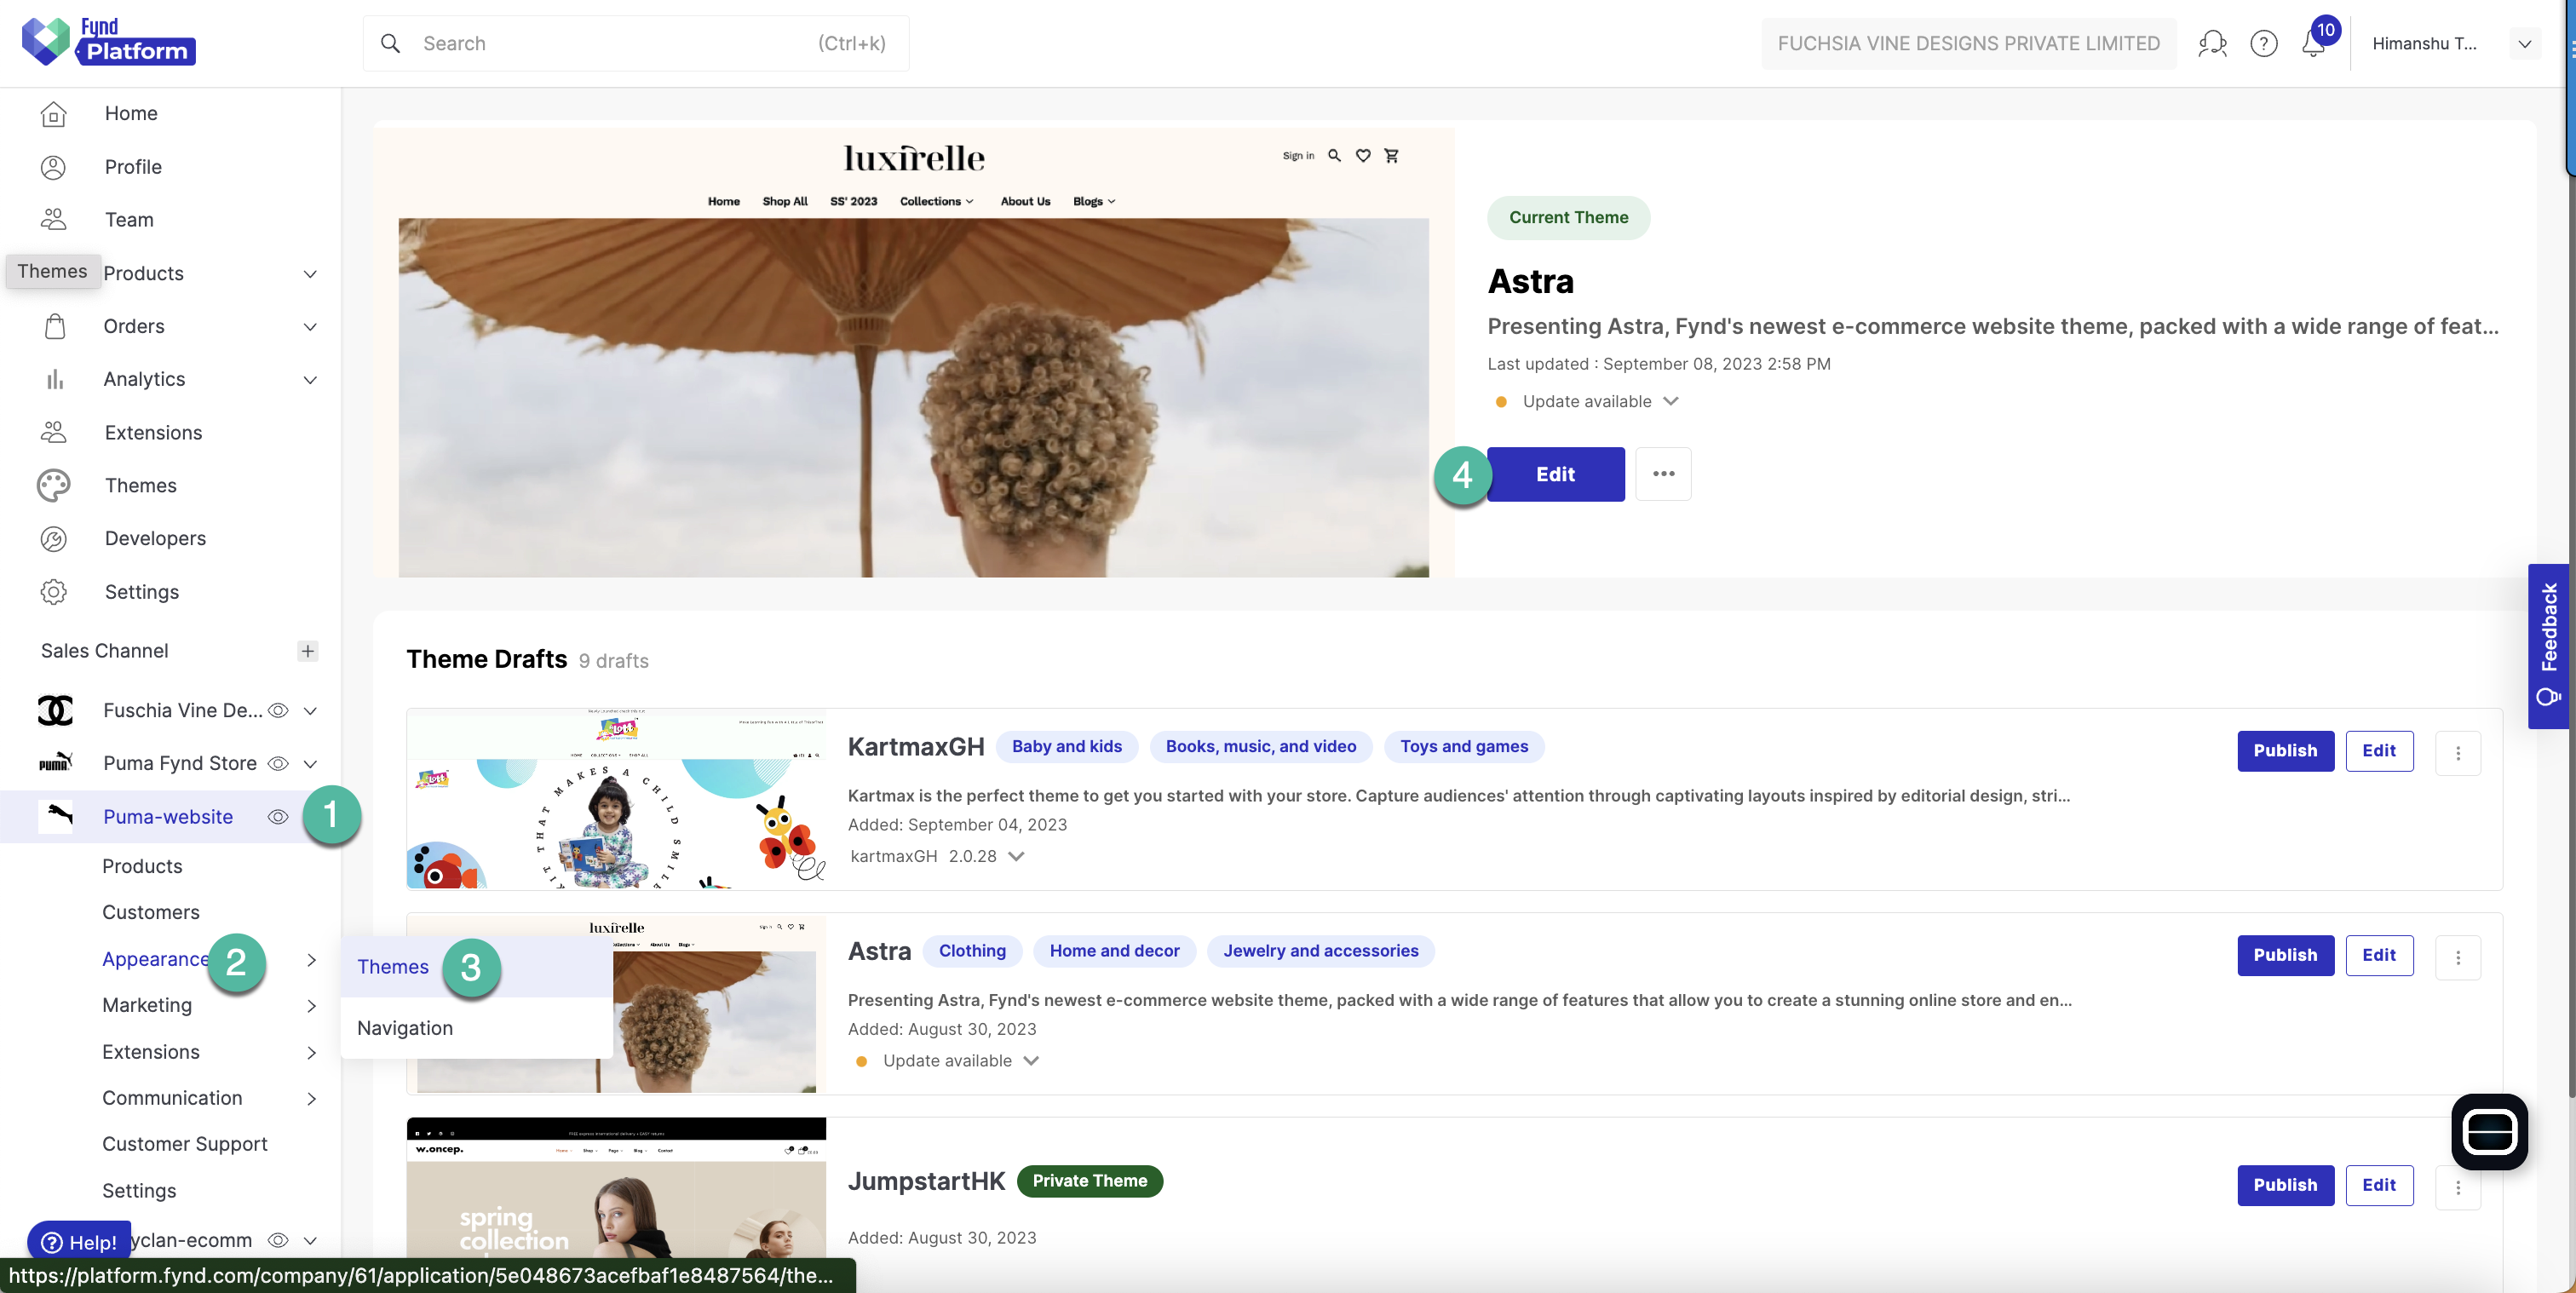Expand the Marketing submenu arrow
Viewport: 2576px width, 1293px height.
[x=311, y=1005]
